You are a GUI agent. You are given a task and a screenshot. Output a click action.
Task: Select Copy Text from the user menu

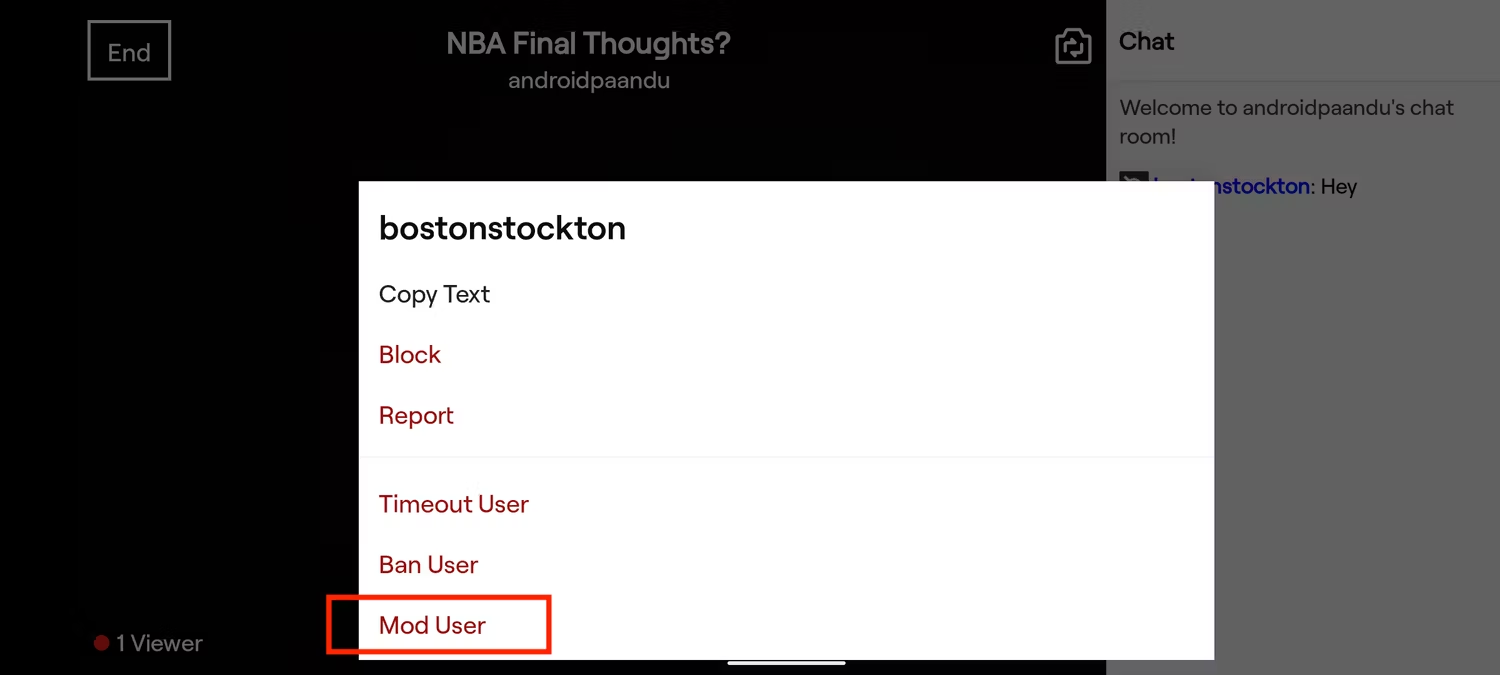[434, 295]
